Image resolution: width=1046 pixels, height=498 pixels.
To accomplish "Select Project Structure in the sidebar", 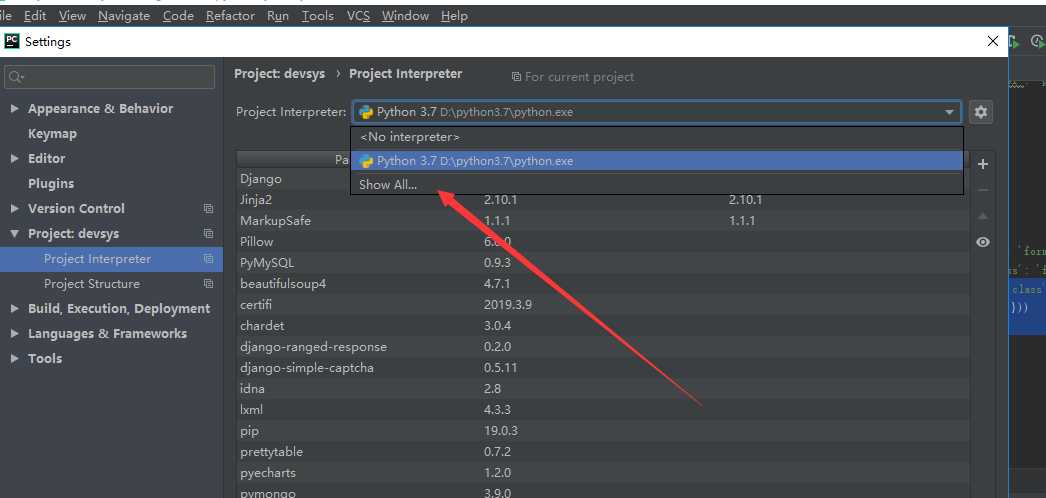I will pyautogui.click(x=111, y=284).
